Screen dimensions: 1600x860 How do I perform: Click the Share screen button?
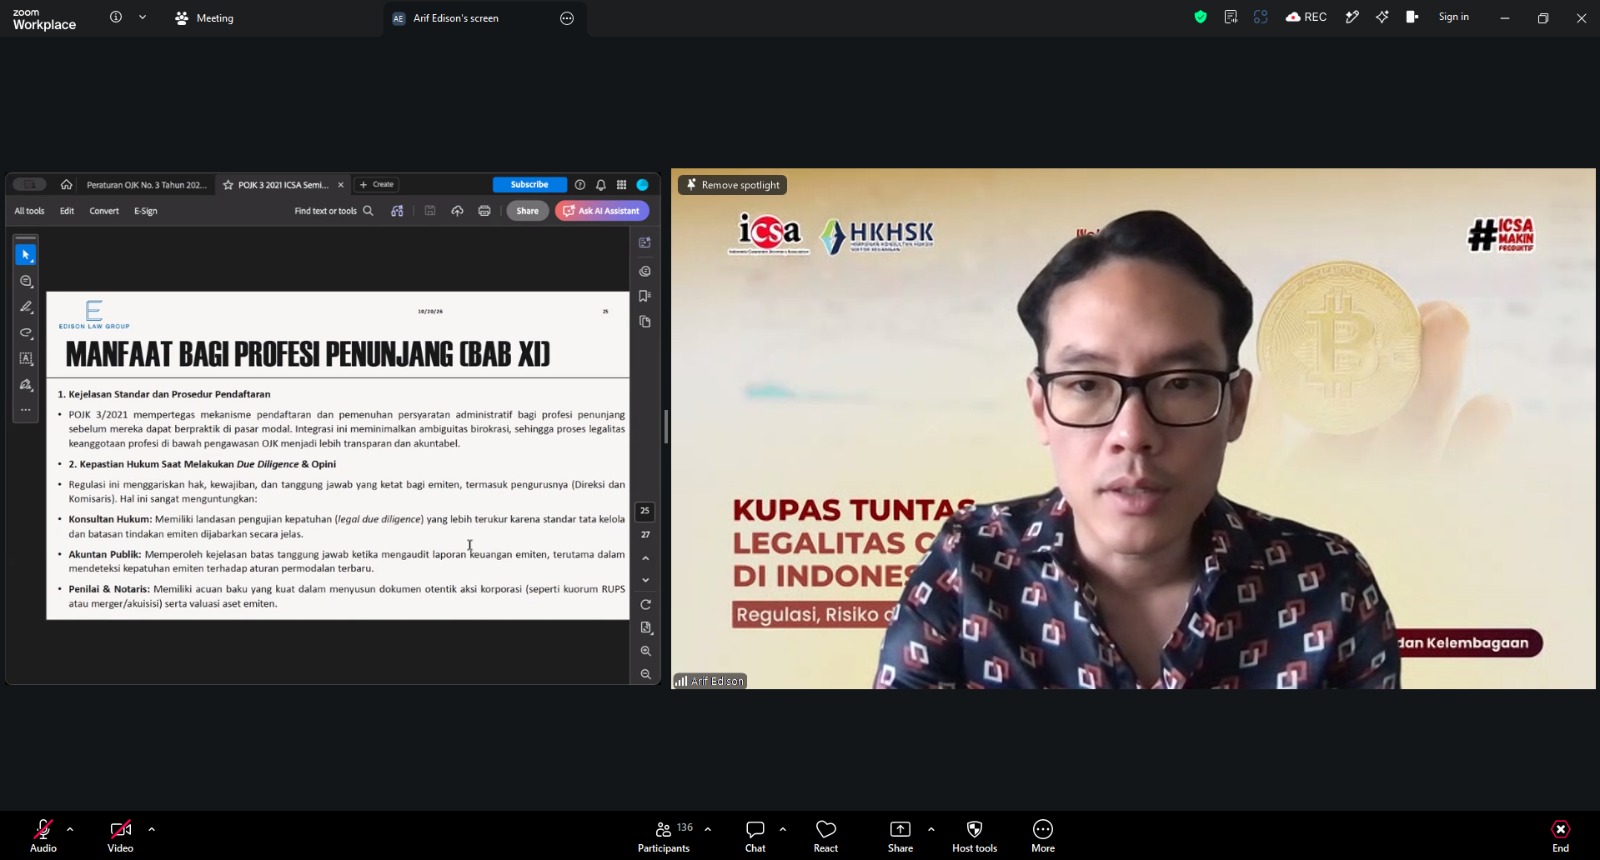[900, 836]
